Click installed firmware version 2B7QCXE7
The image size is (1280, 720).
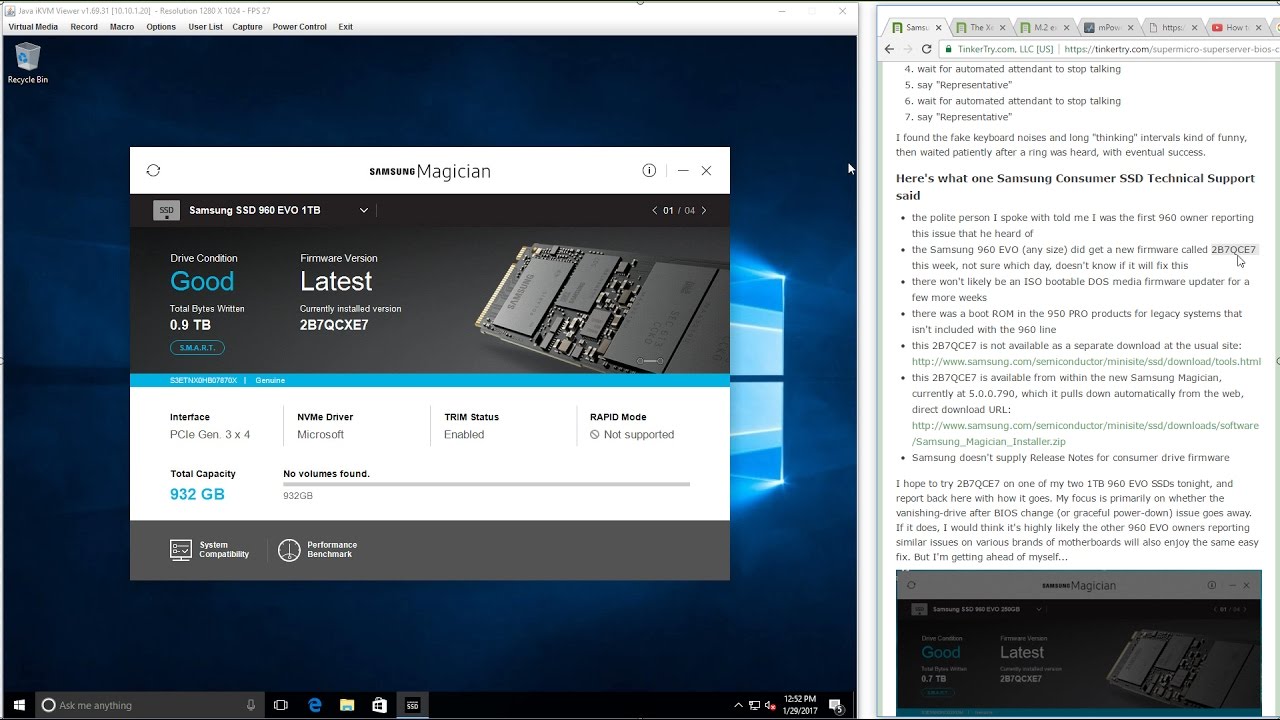point(334,325)
